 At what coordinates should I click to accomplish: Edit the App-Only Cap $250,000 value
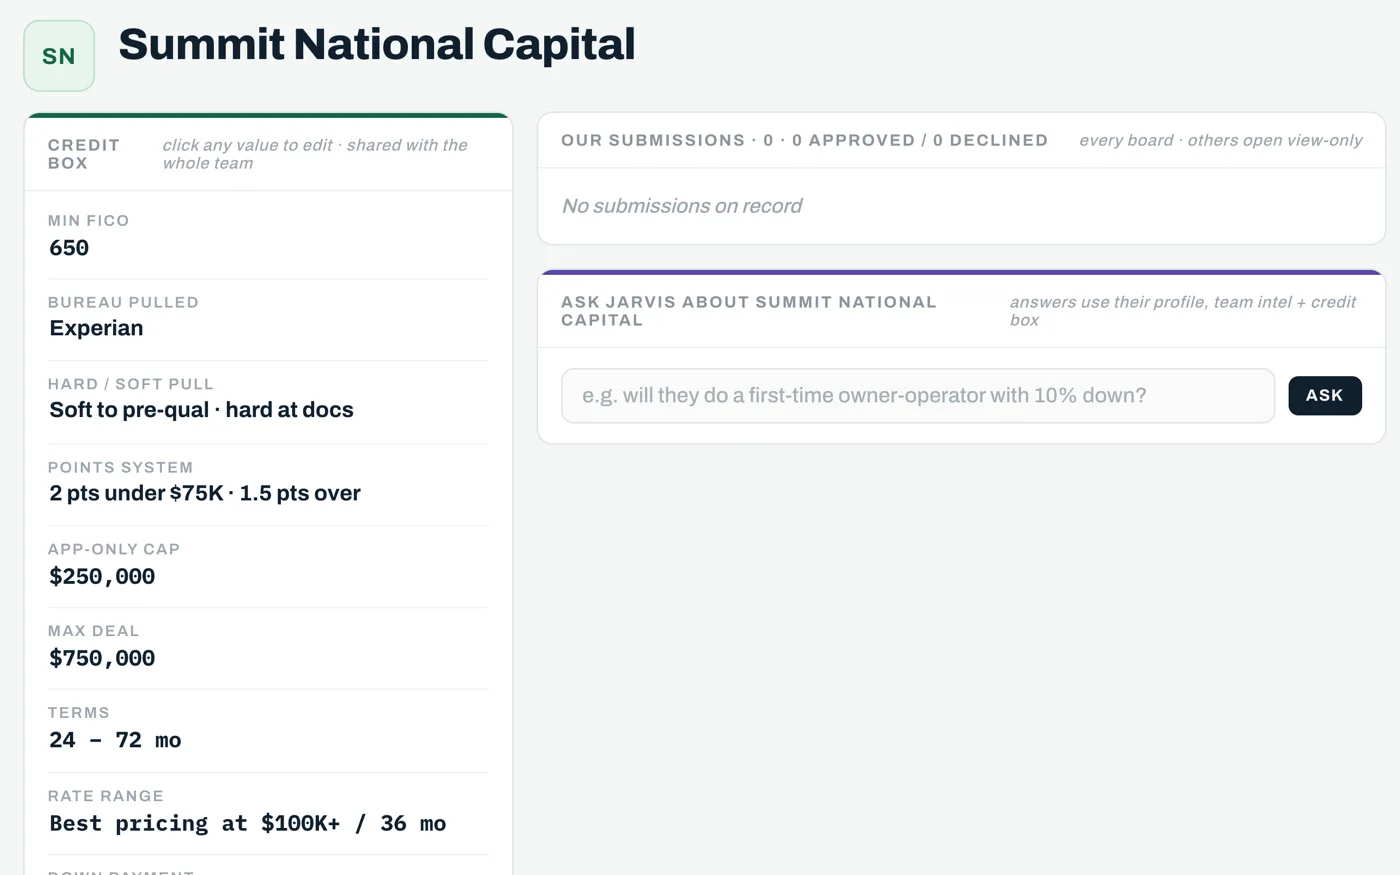coord(102,576)
